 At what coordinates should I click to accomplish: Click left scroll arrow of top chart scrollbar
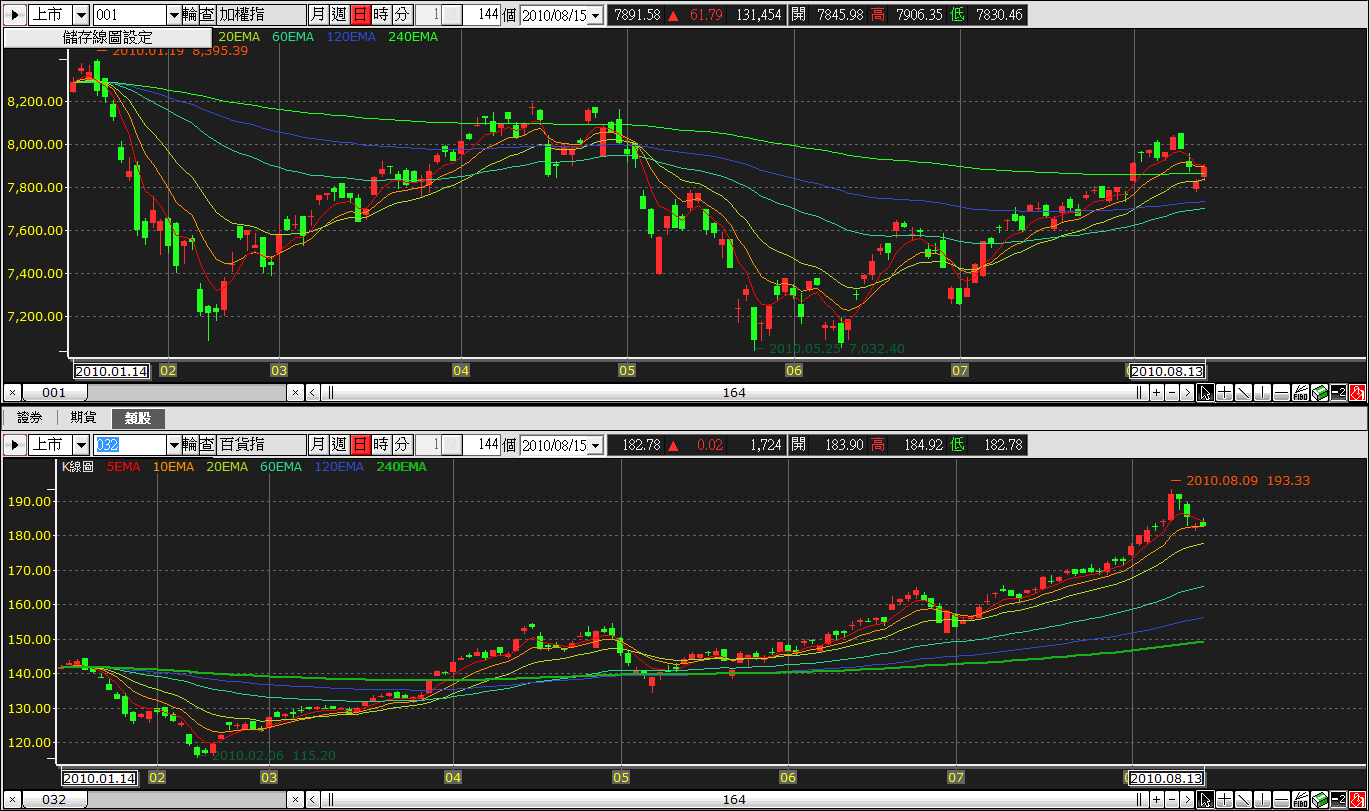[x=313, y=393]
